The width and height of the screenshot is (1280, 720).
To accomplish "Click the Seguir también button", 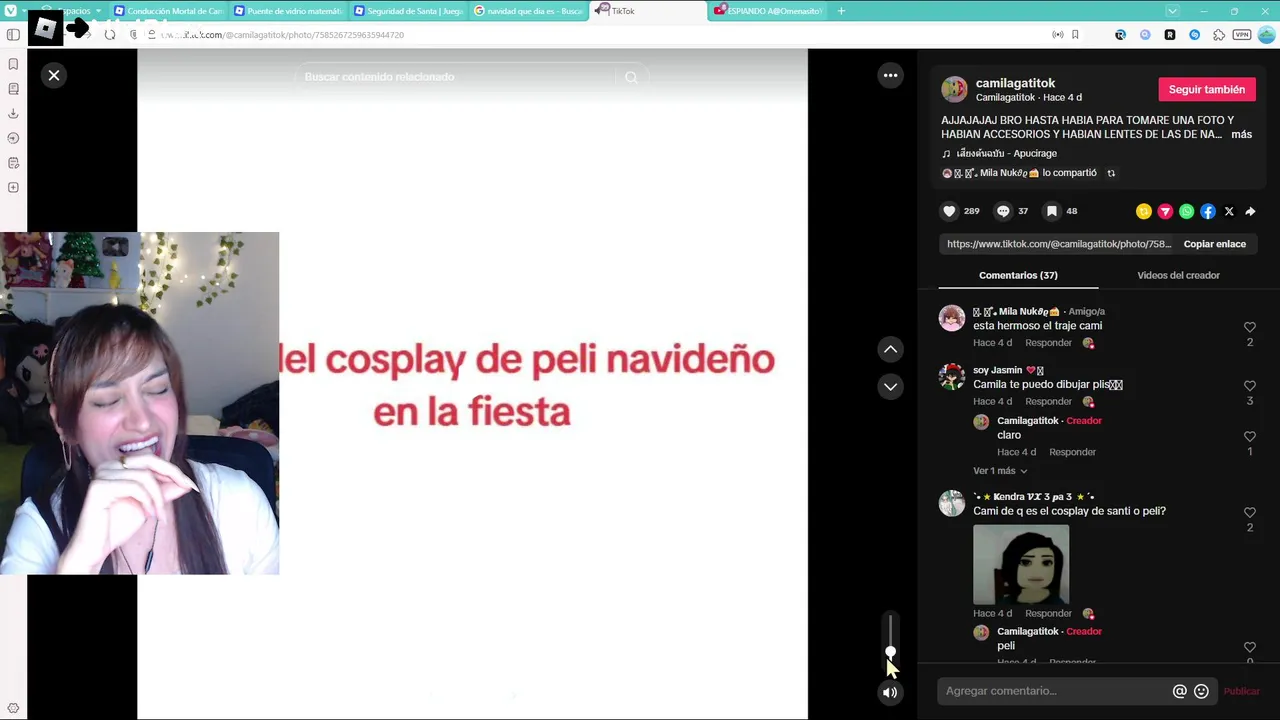I will pos(1207,89).
